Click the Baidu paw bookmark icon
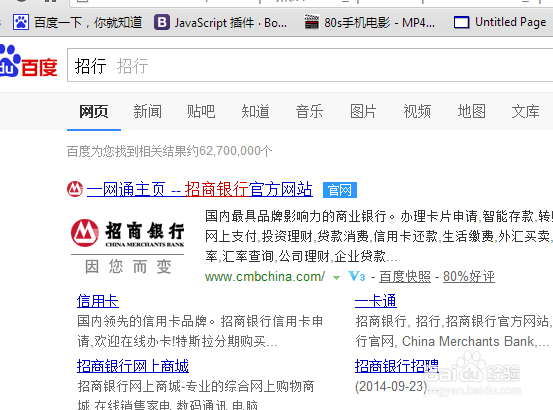Viewport: 553px width, 410px height. coord(21,23)
